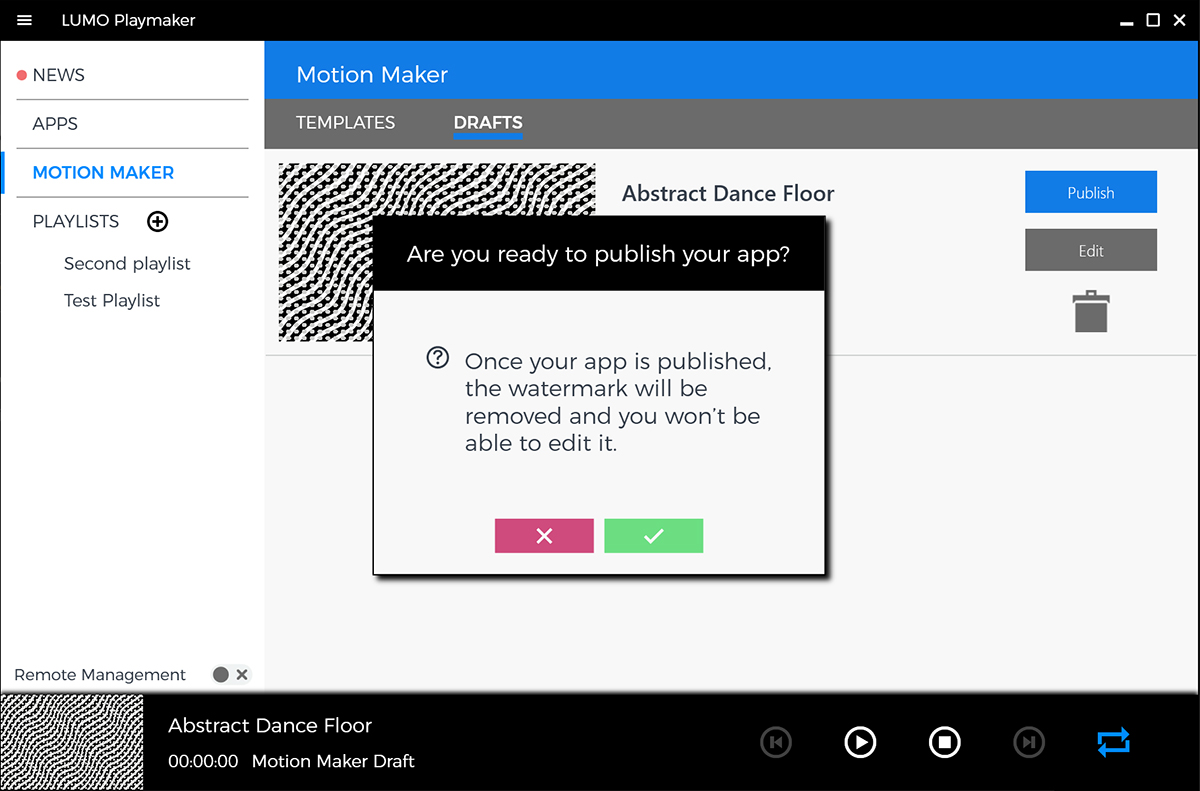The height and width of the screenshot is (791, 1200).
Task: Click the 00:00:00 playback time
Action: (203, 761)
